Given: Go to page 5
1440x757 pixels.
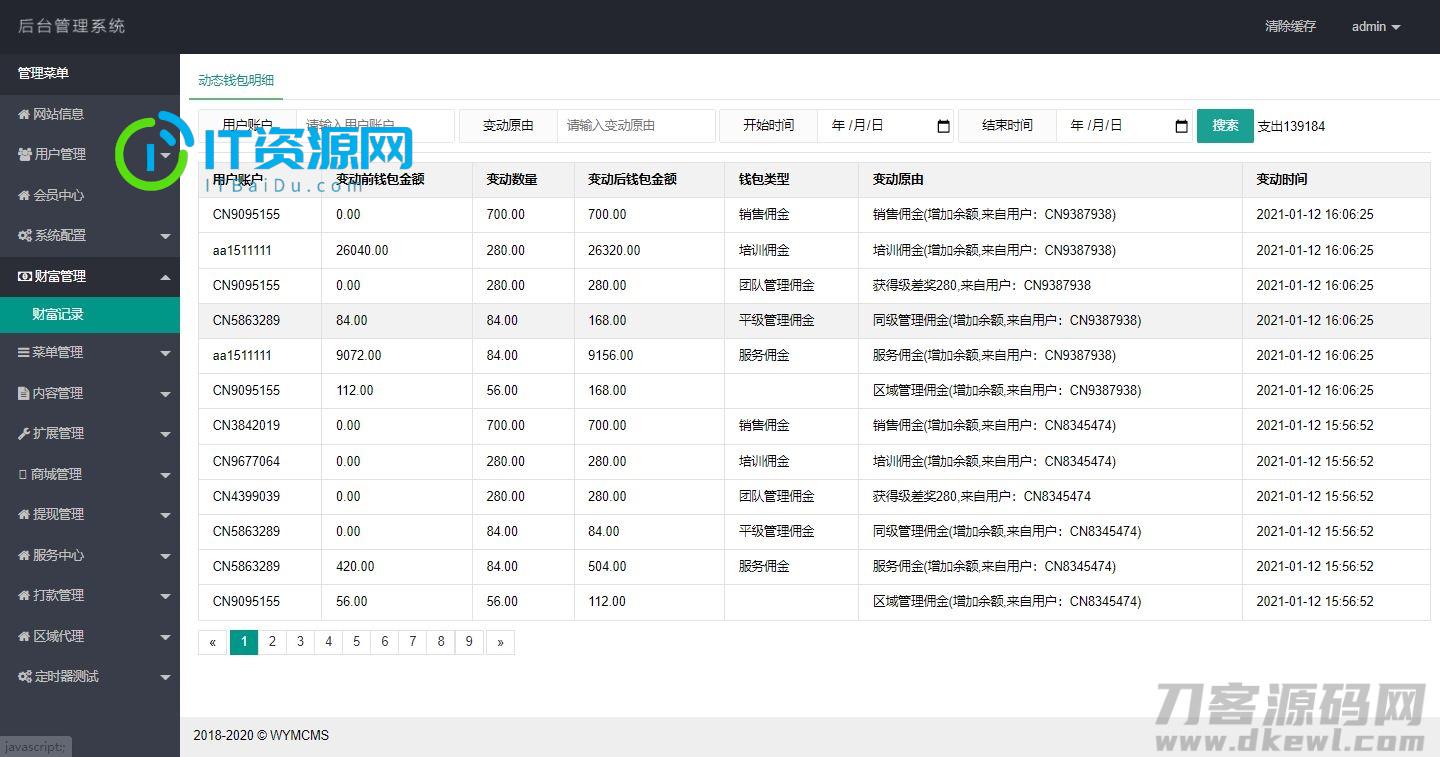Looking at the screenshot, I should click(356, 642).
